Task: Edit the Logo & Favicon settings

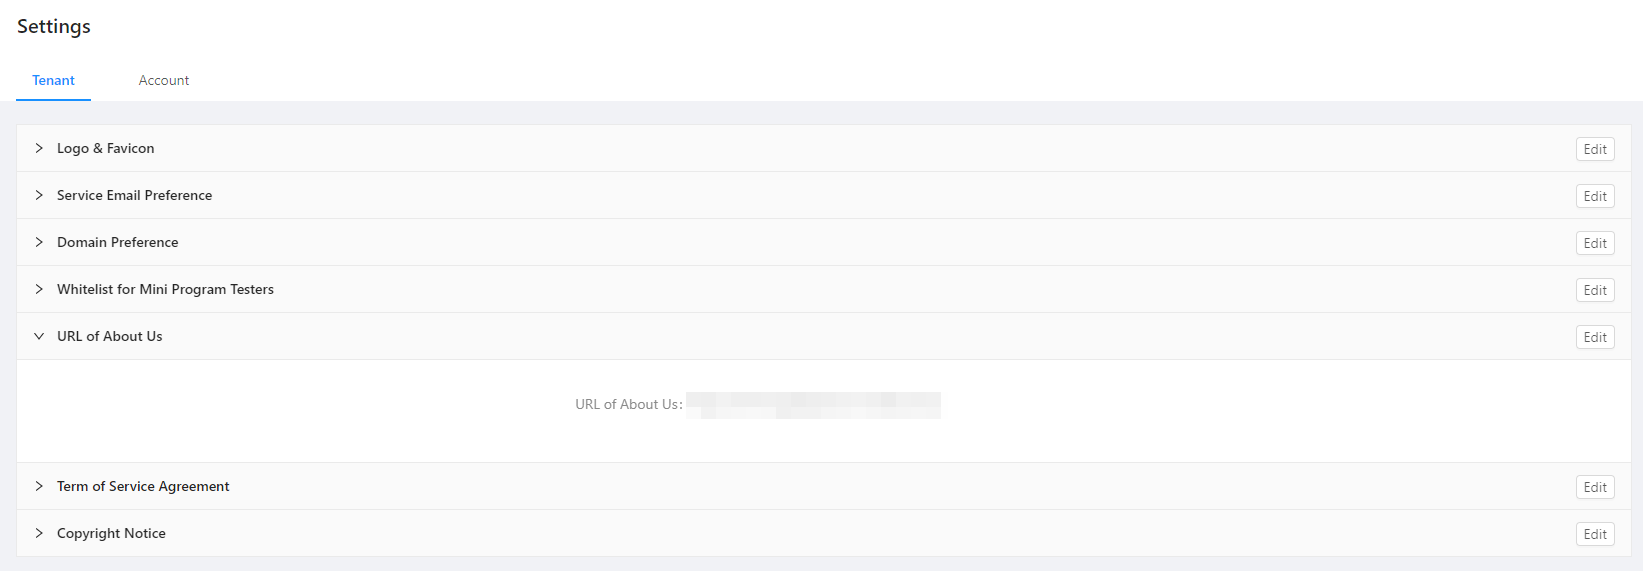Action: click(1595, 149)
